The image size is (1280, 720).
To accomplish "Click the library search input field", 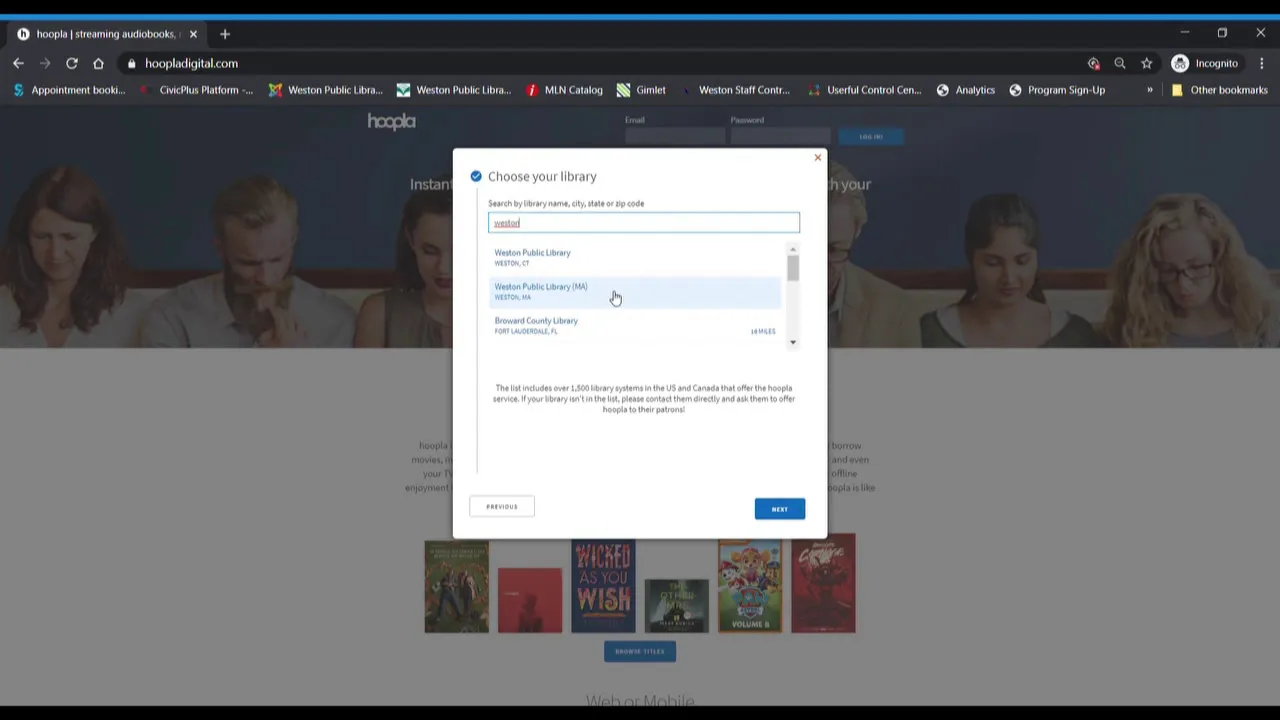I will pos(644,223).
